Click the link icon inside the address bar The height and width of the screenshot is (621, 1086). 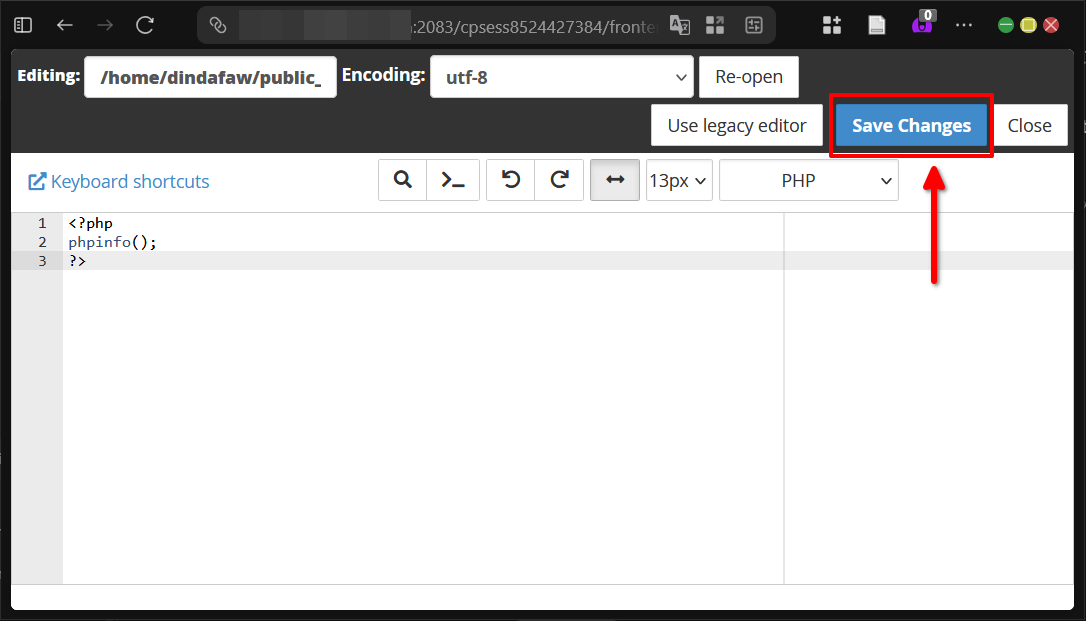click(x=218, y=26)
